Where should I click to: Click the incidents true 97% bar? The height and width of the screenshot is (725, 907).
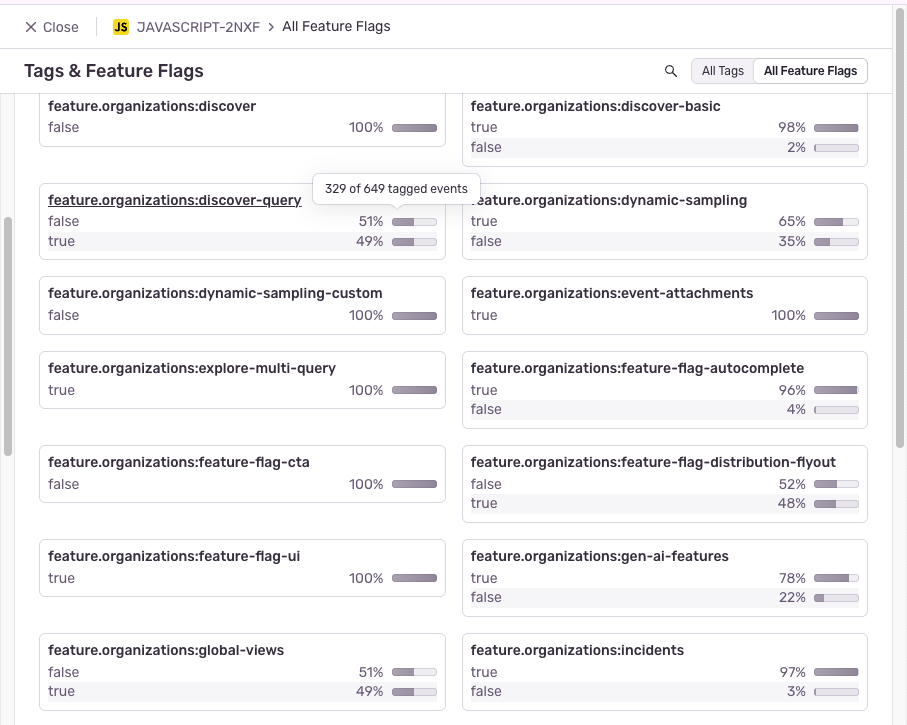(836, 672)
